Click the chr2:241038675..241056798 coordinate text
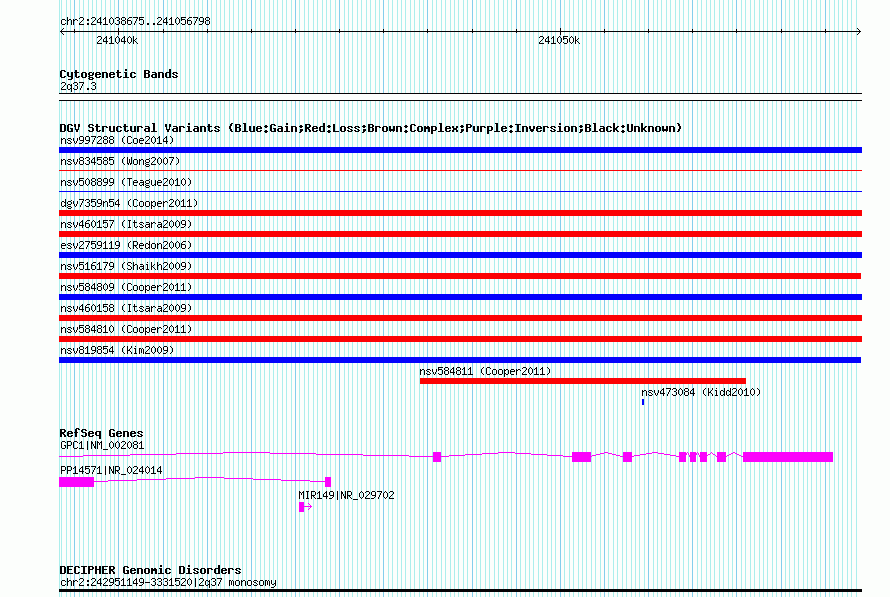890x597 pixels. pos(135,21)
